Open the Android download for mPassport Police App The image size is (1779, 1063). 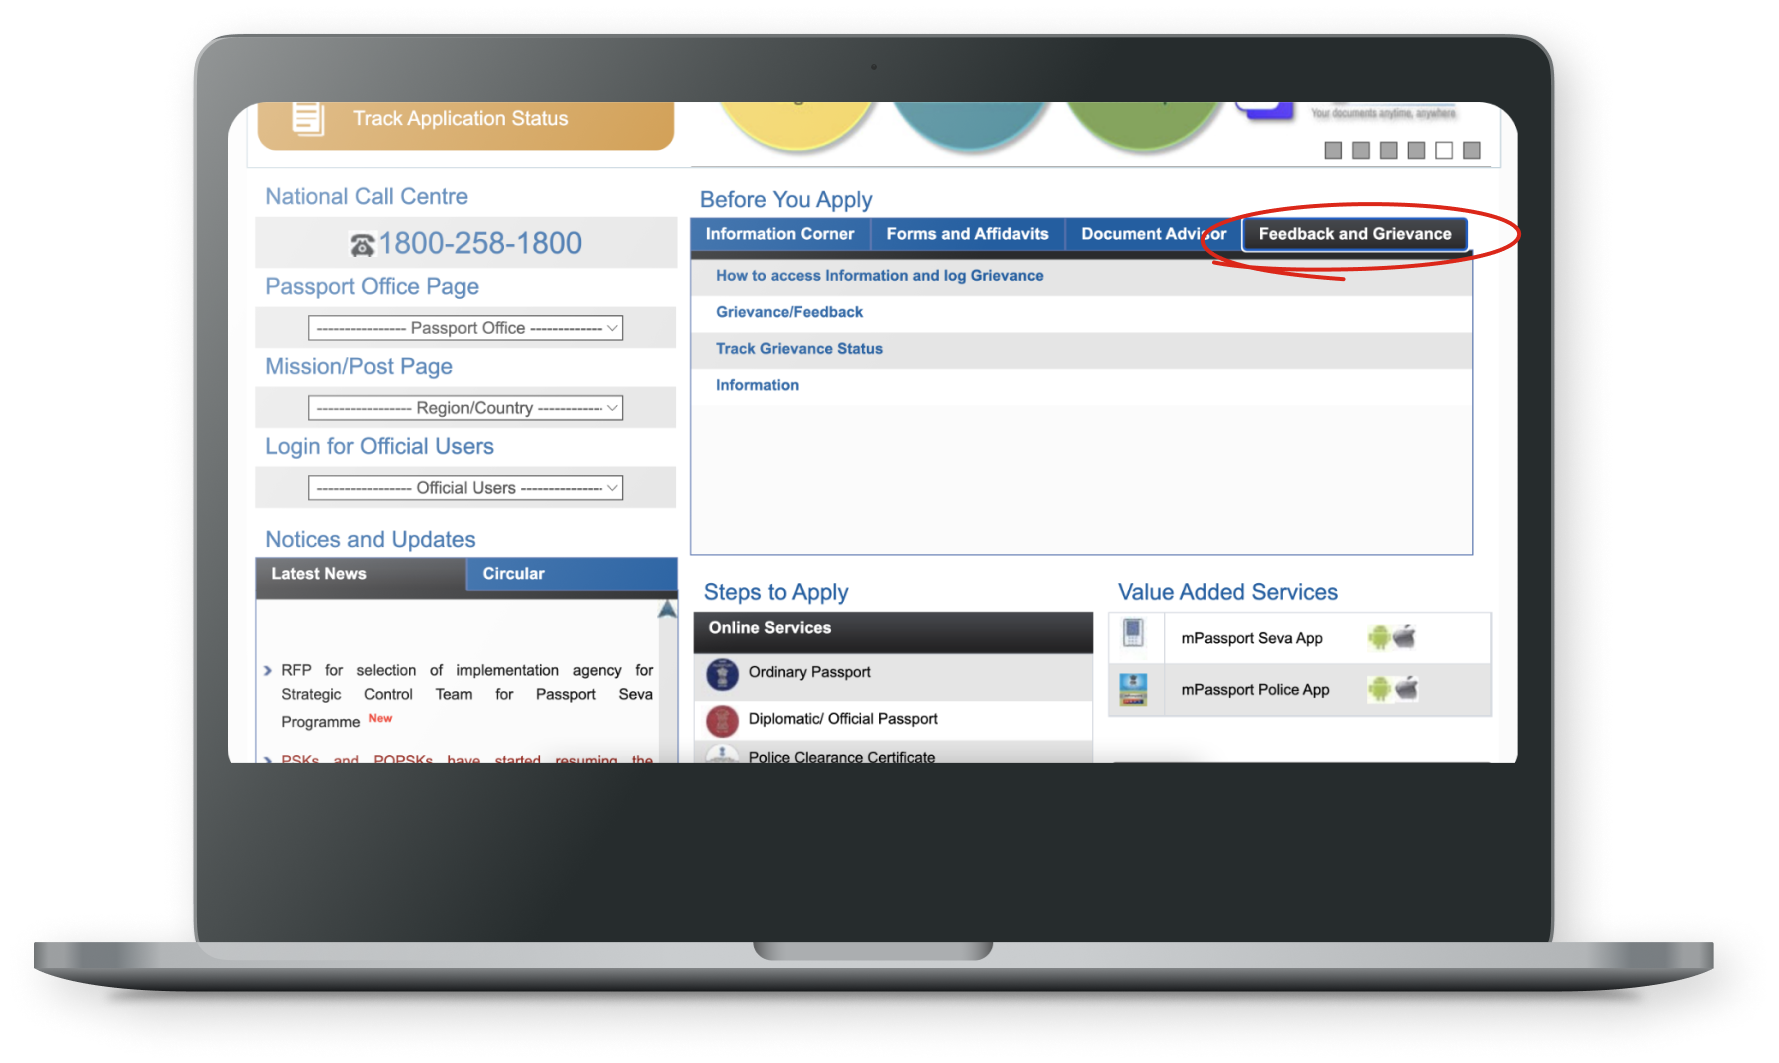pos(1380,689)
